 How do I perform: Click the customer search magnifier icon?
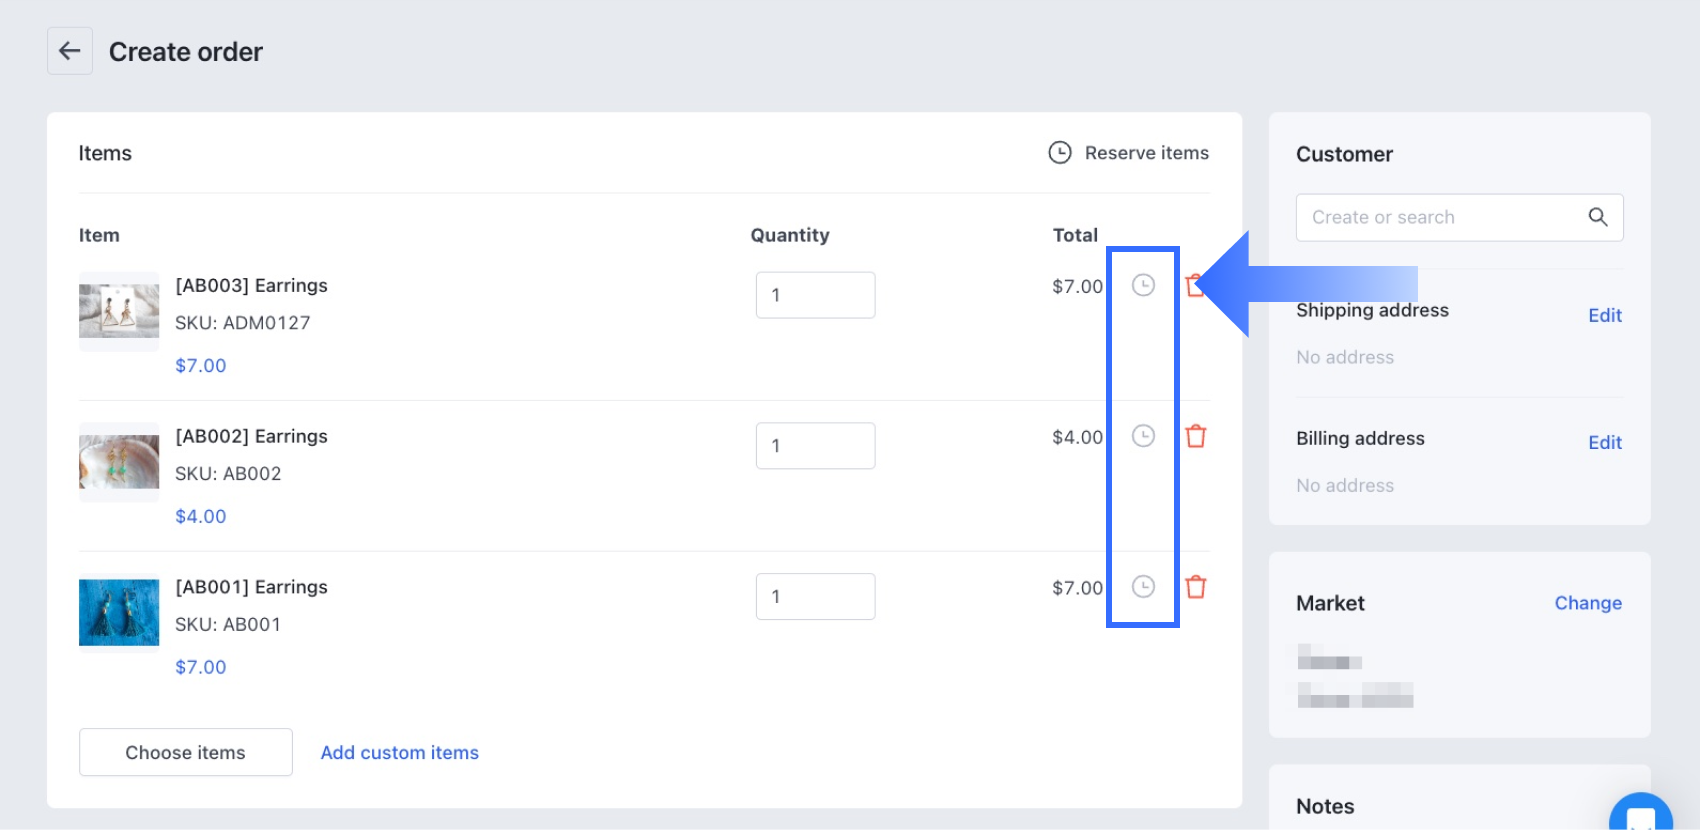(1598, 217)
